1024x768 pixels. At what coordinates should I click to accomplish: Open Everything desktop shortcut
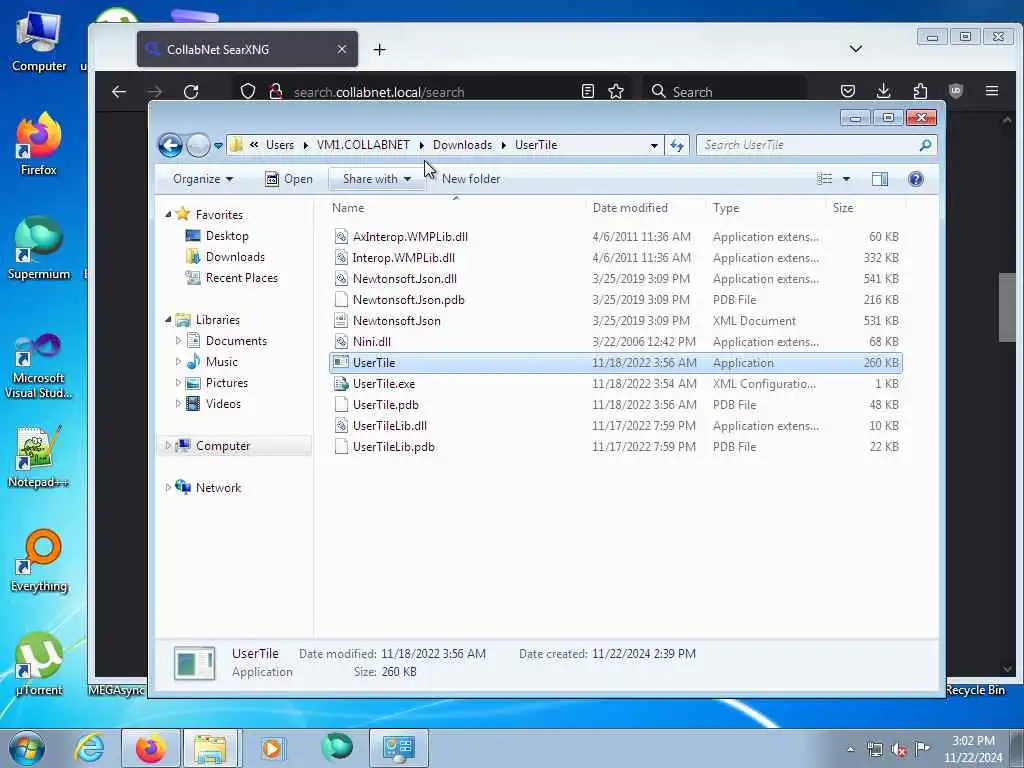(x=39, y=561)
